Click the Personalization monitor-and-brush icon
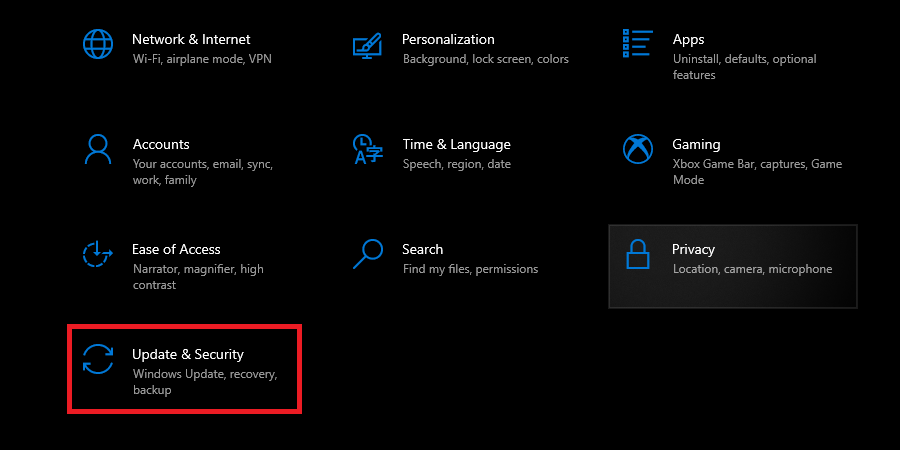 point(367,45)
